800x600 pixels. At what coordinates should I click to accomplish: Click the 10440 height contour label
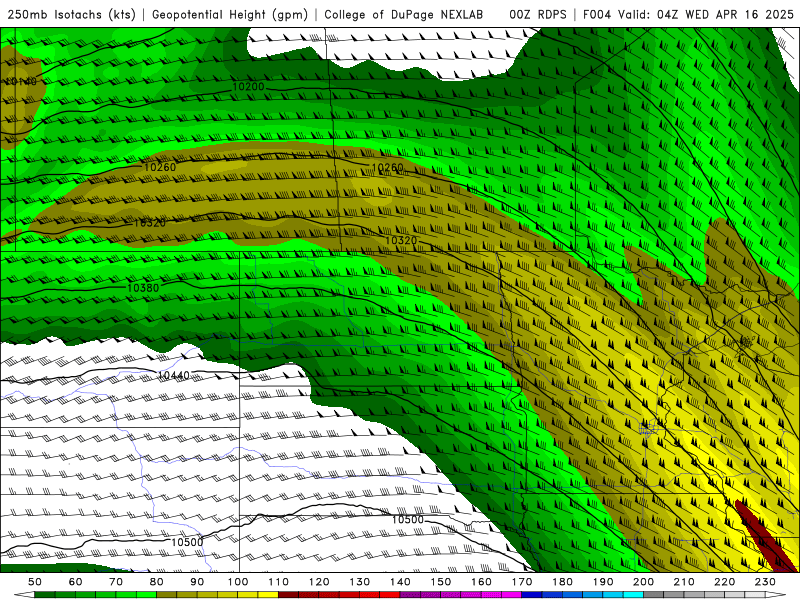(173, 376)
